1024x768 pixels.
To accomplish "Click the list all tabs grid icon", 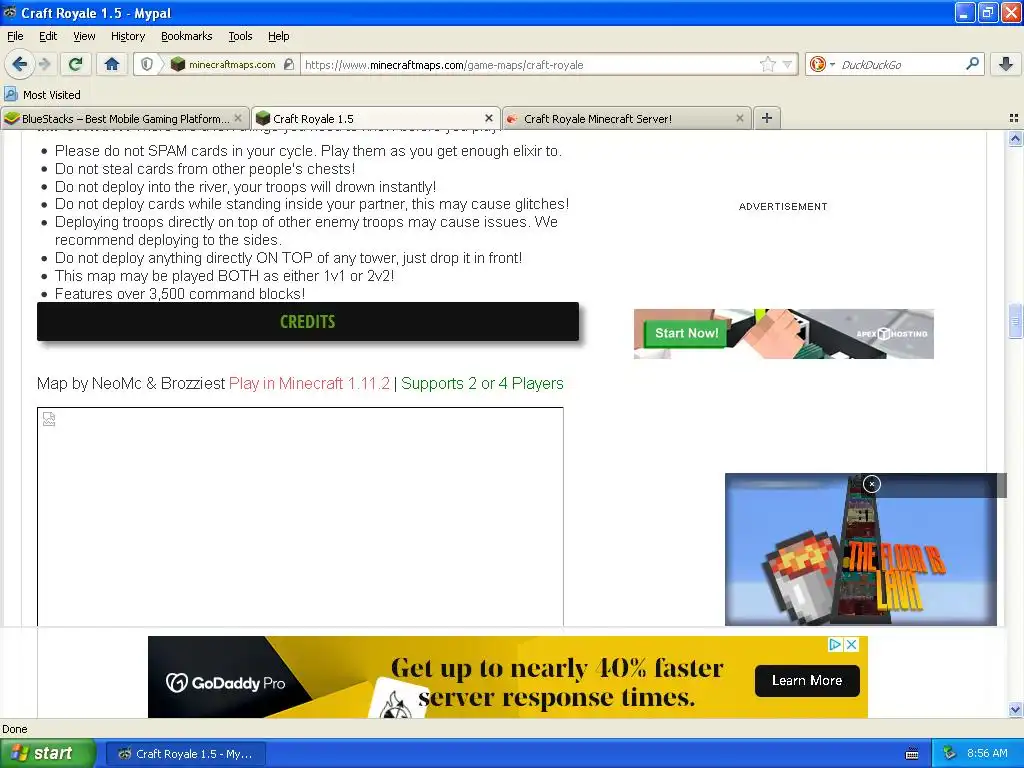I will pos(1014,118).
